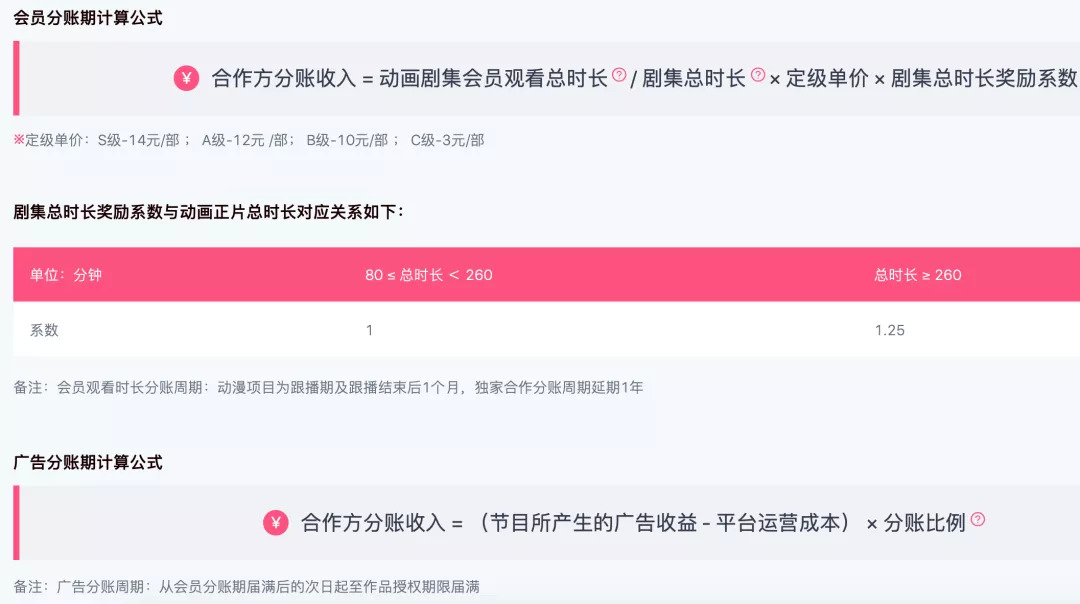Image resolution: width=1080 pixels, height=604 pixels.
Task: Click the 广告分账周期 remark line
Action: point(253,586)
